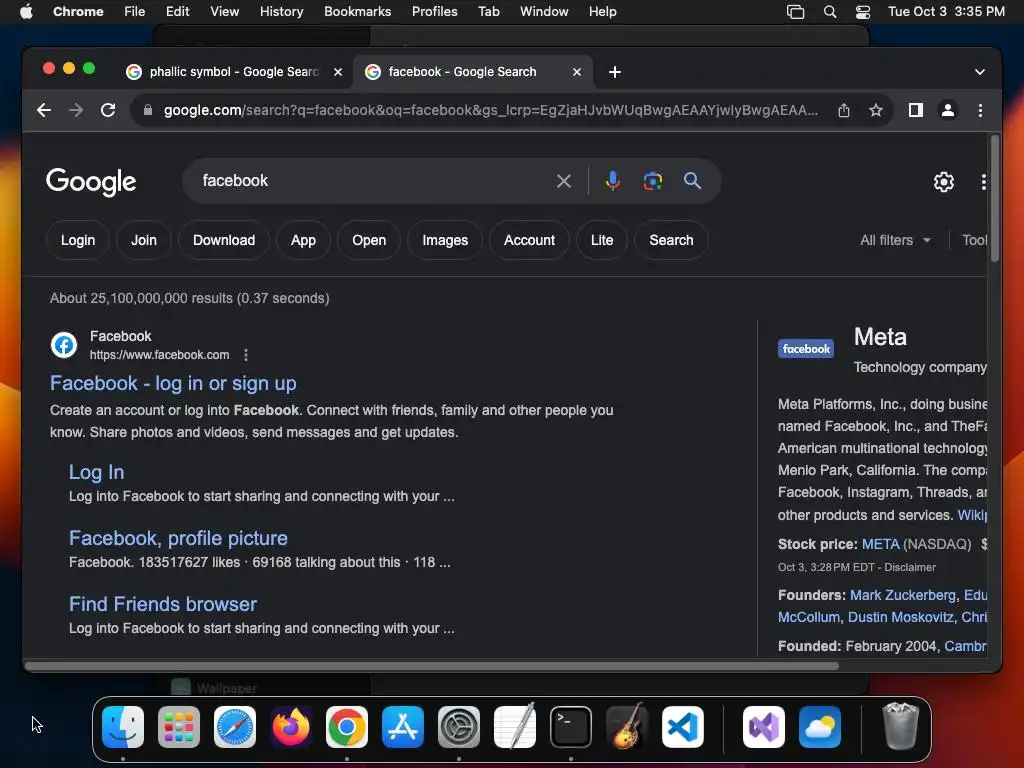This screenshot has width=1024, height=768.
Task: Click the Dustin Moskovitz link
Action: [901, 617]
